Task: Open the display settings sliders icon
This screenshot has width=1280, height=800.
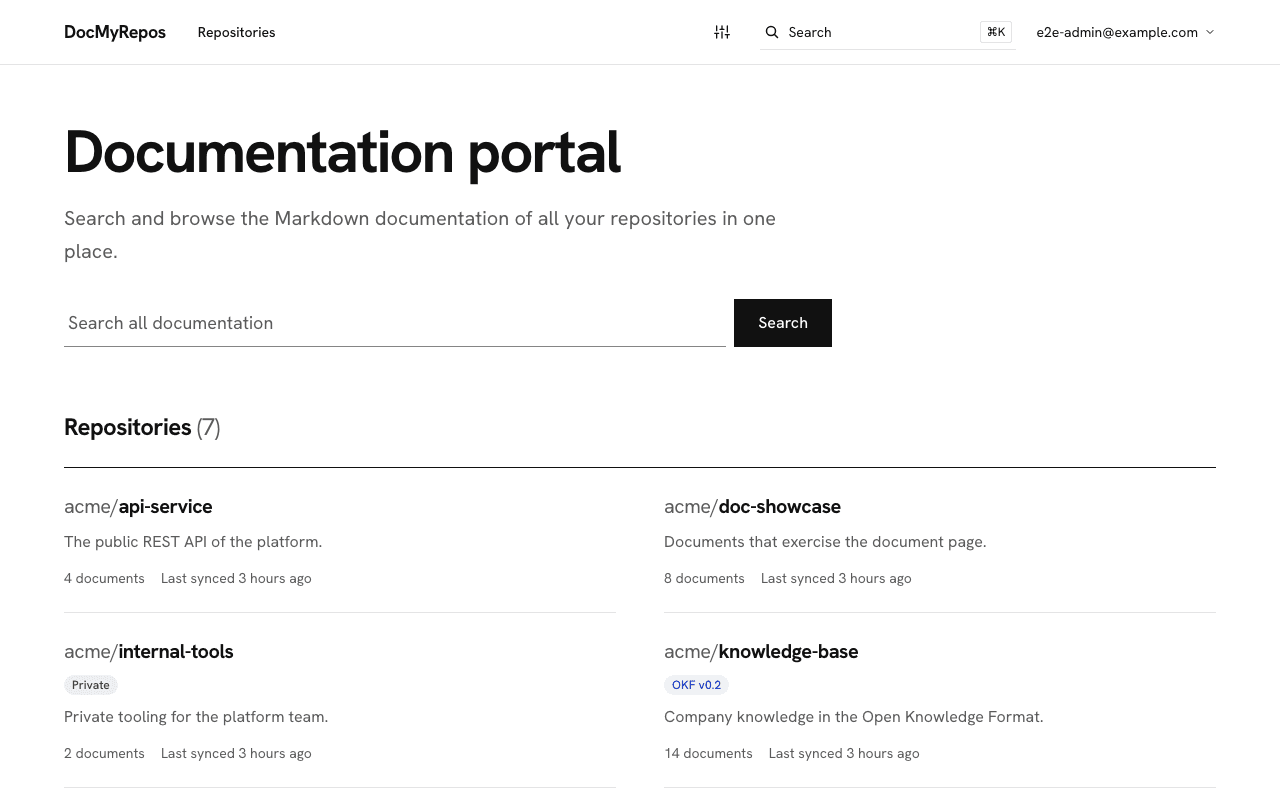Action: pyautogui.click(x=722, y=32)
